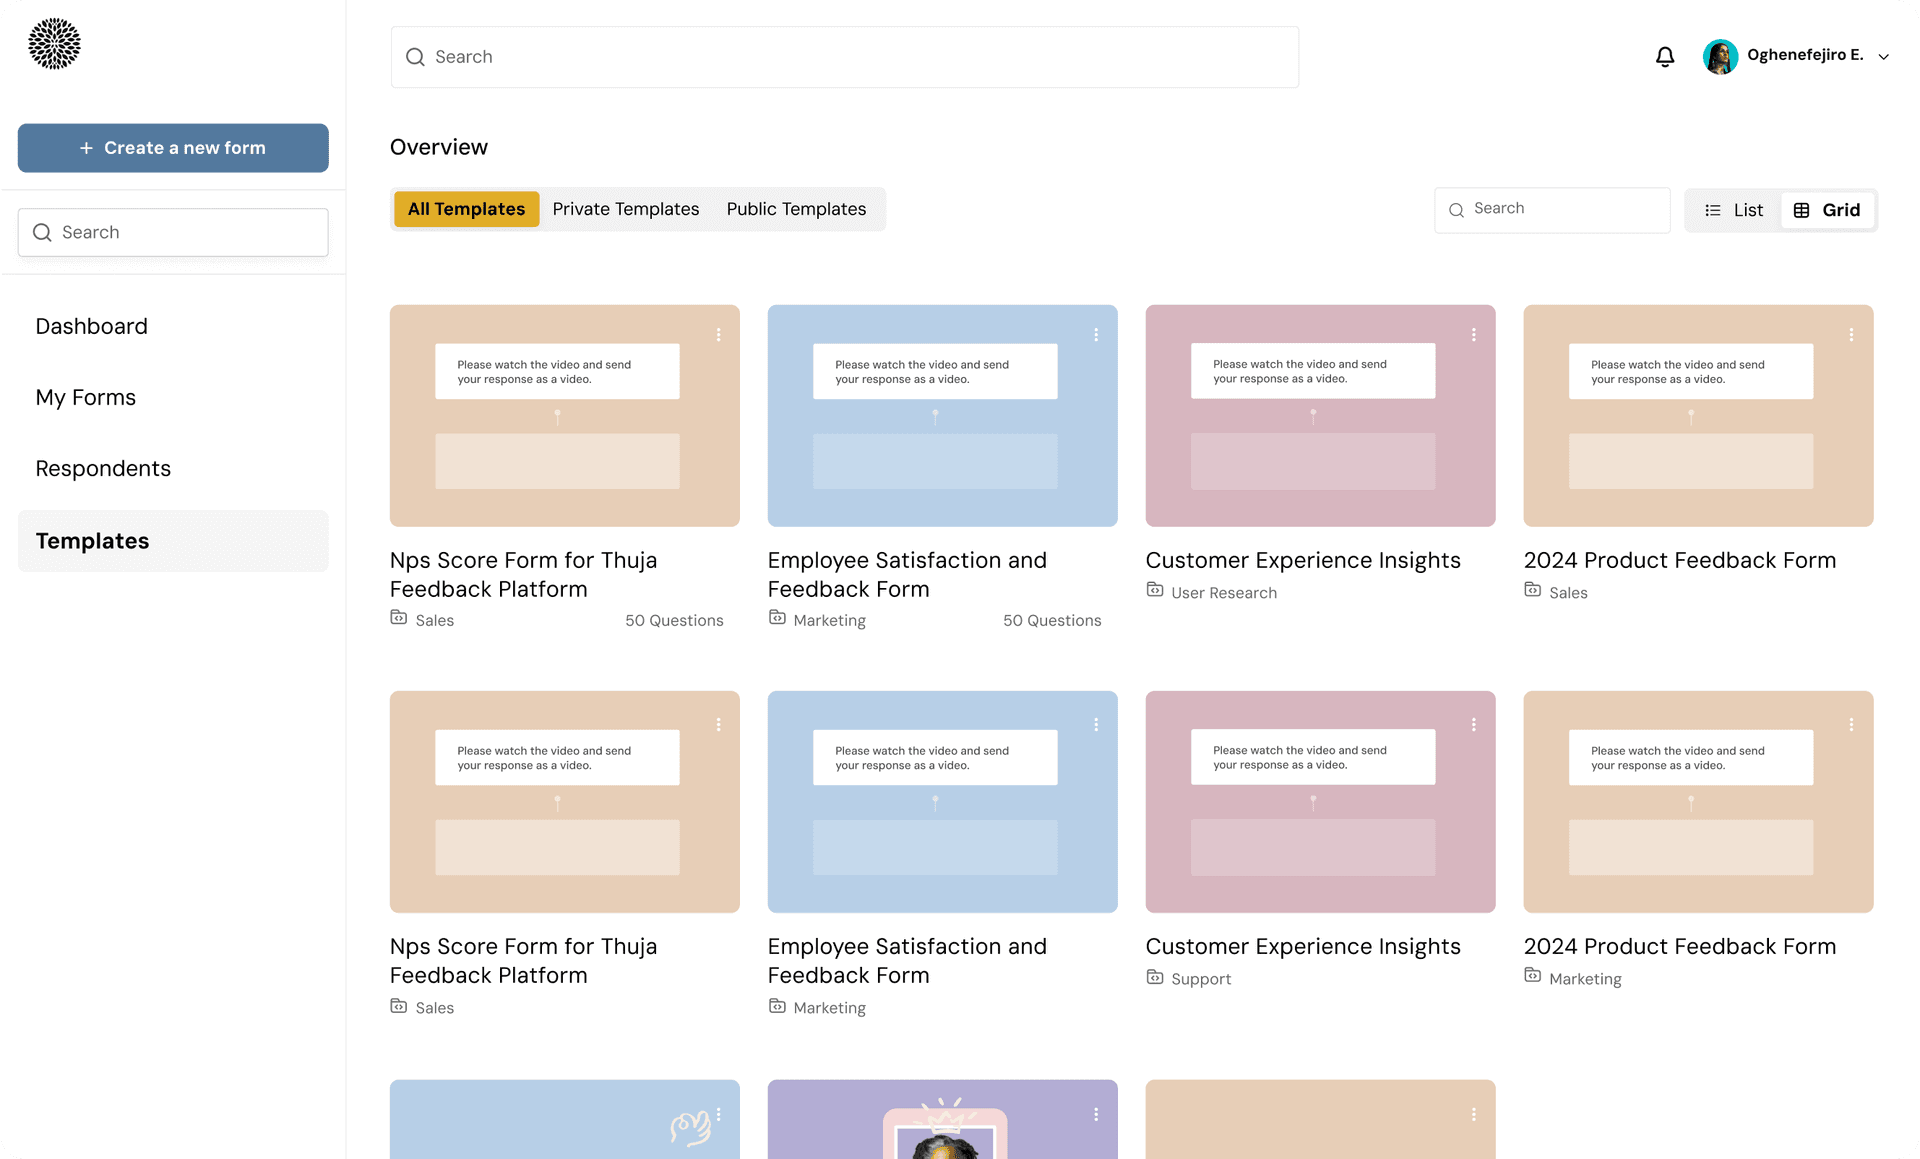This screenshot has height=1159, width=1920.
Task: Go to Dashboard
Action: point(92,326)
